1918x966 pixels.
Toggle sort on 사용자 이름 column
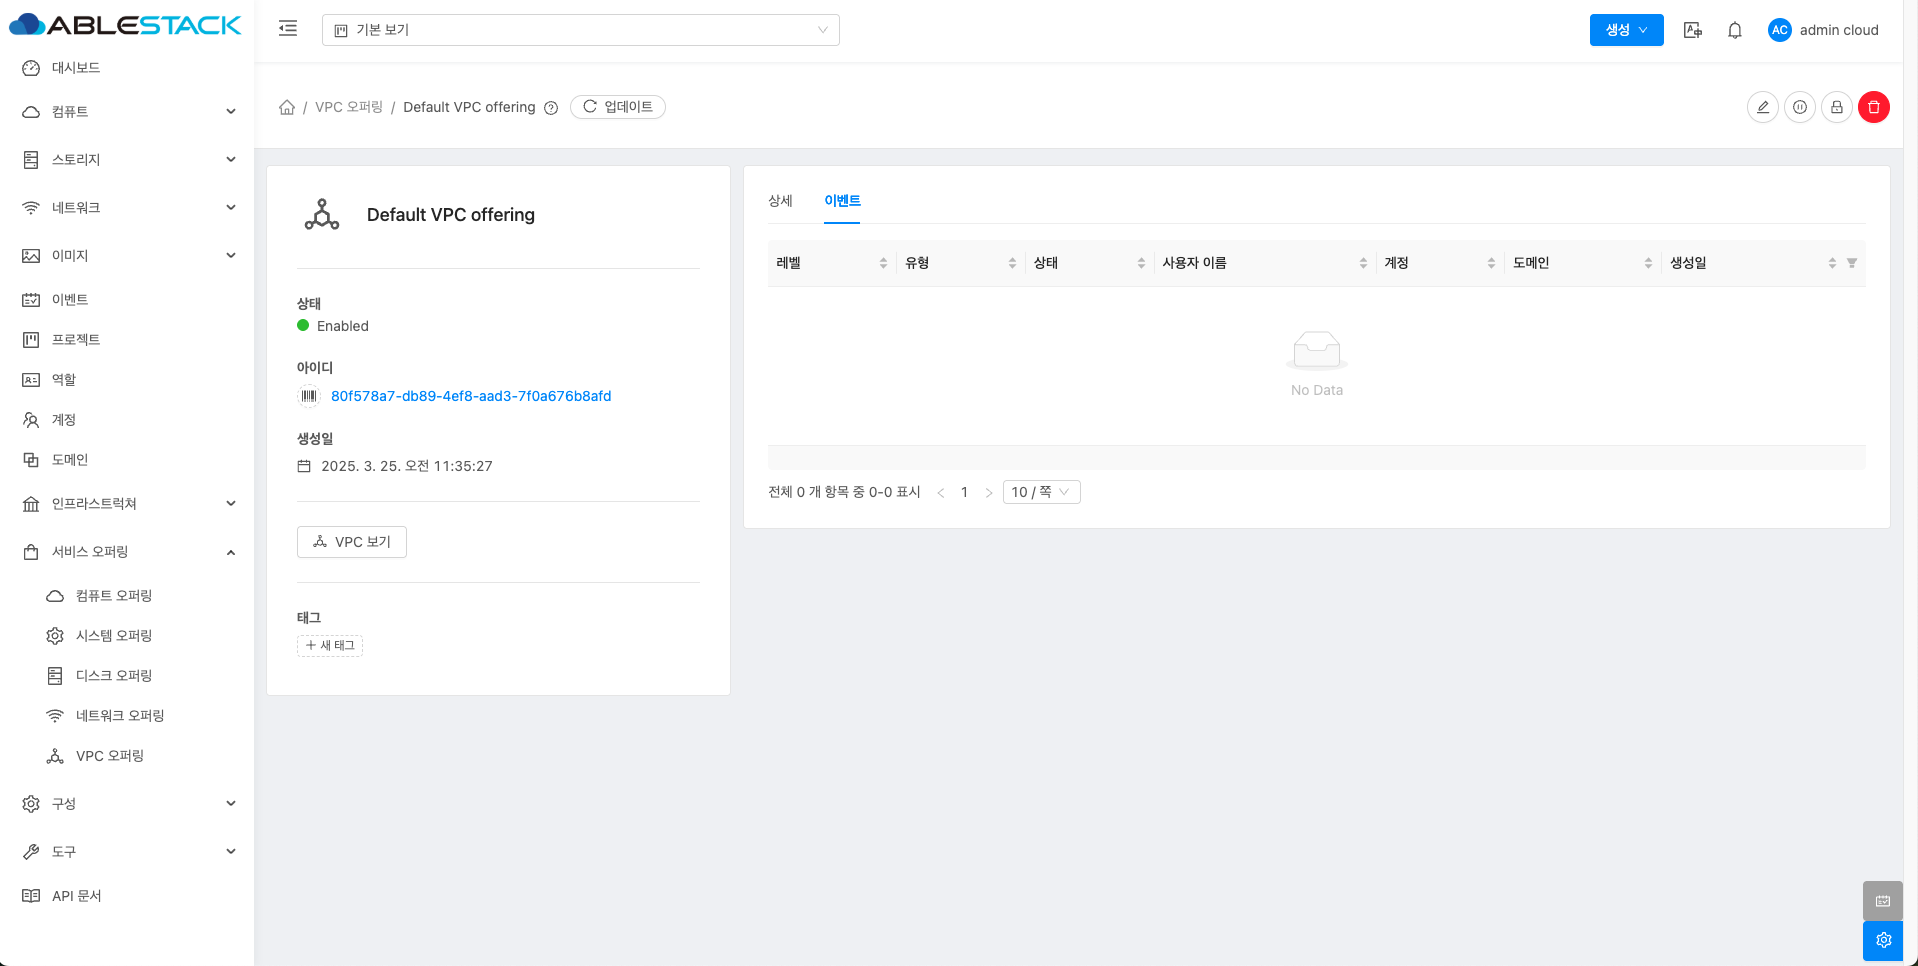pyautogui.click(x=1363, y=263)
